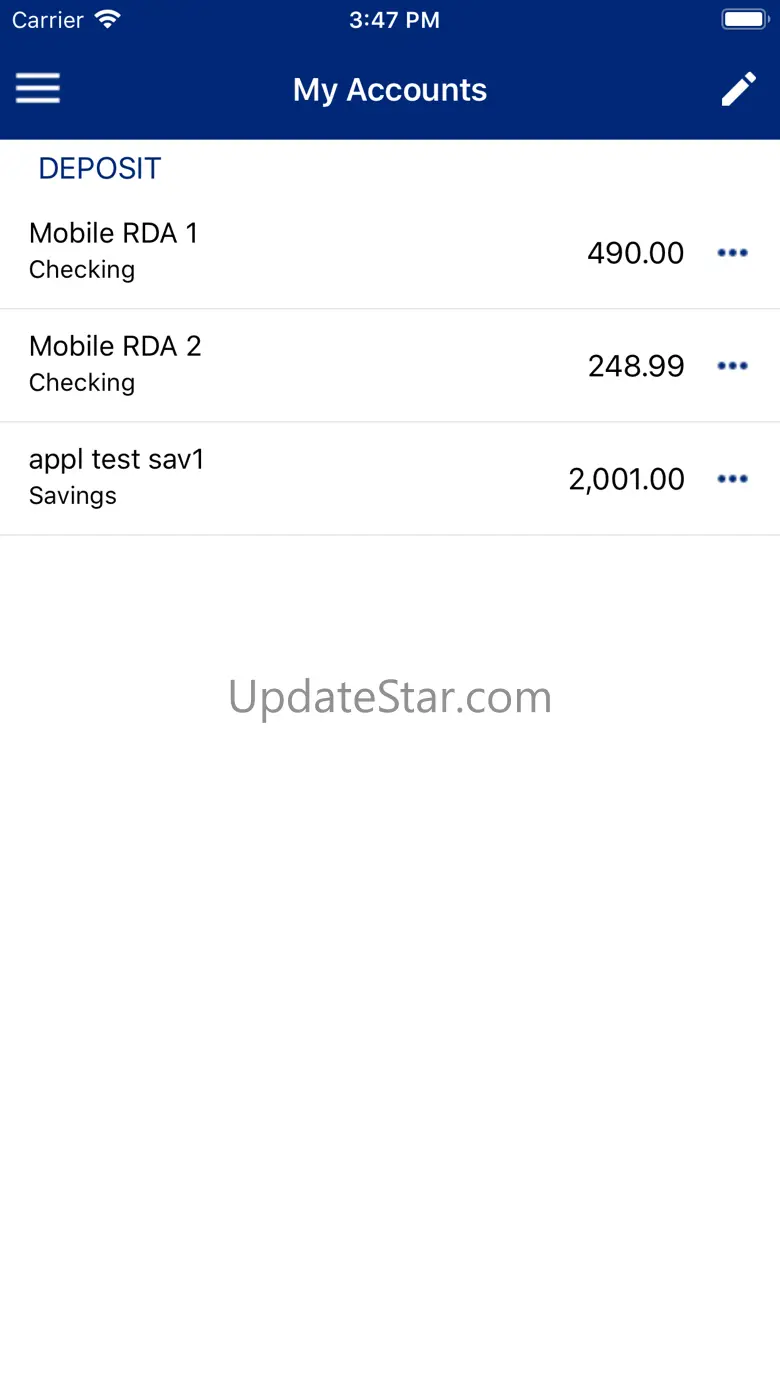
Task: Tap the My Accounts title
Action: 390,90
